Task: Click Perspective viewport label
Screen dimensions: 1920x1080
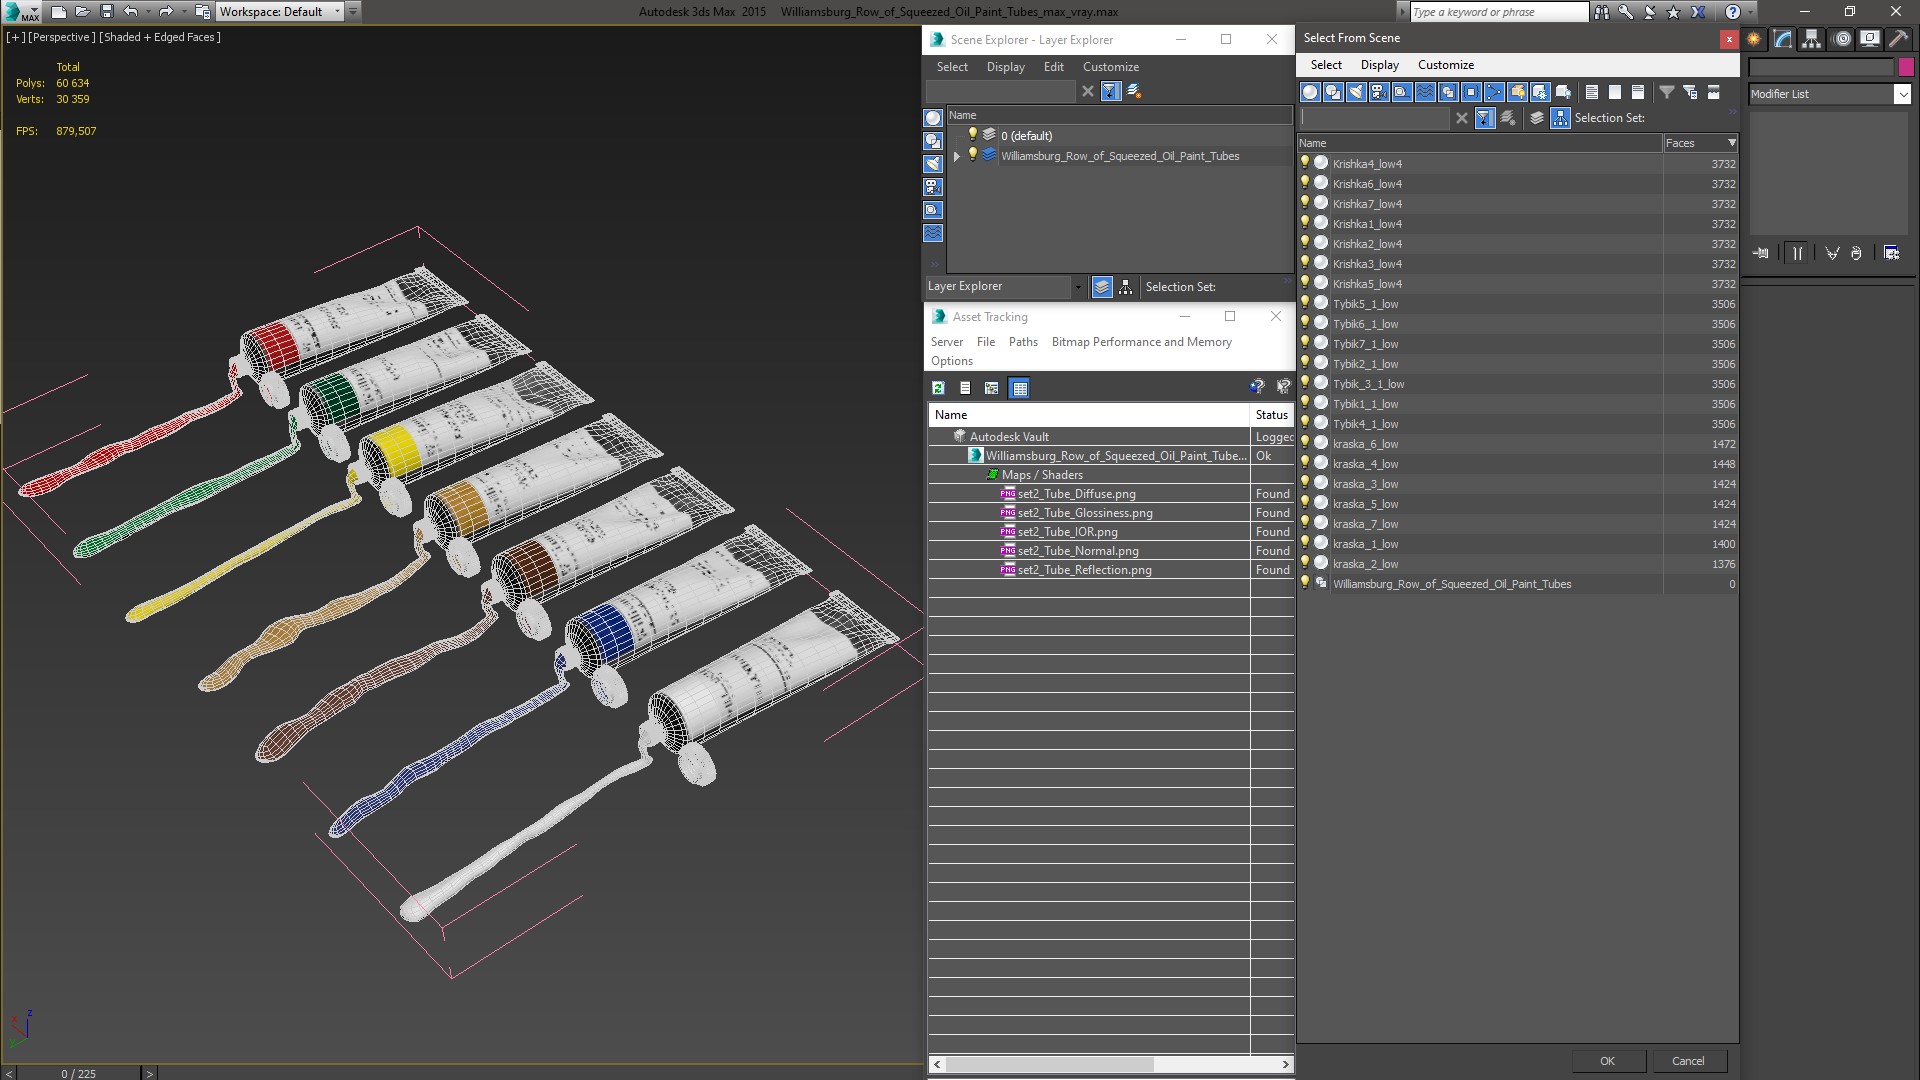Action: tap(62, 37)
